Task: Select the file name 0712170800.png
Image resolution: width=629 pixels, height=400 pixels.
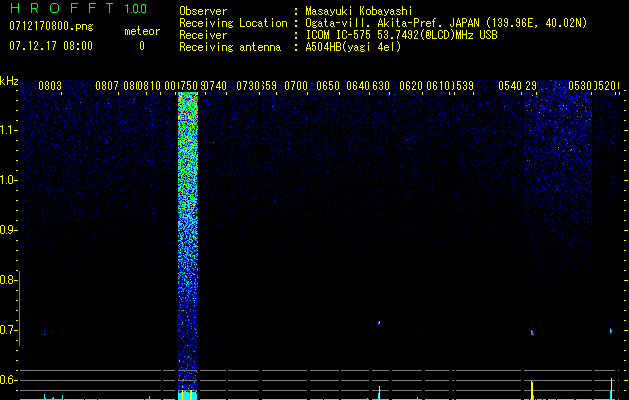Action: 51,27
